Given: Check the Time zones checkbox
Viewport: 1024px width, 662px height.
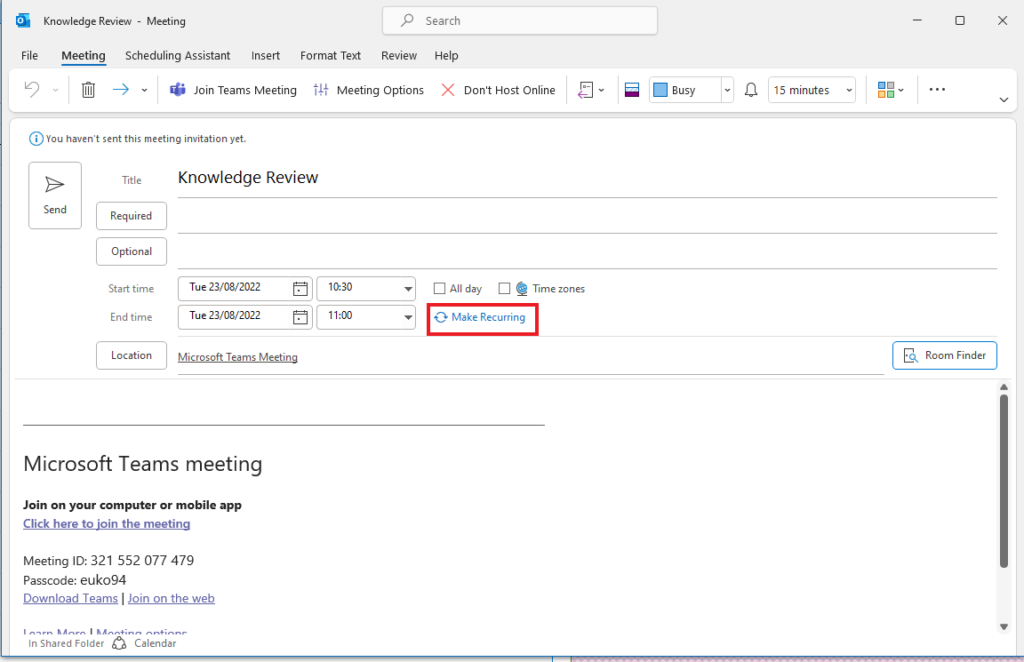Looking at the screenshot, I should pyautogui.click(x=504, y=289).
